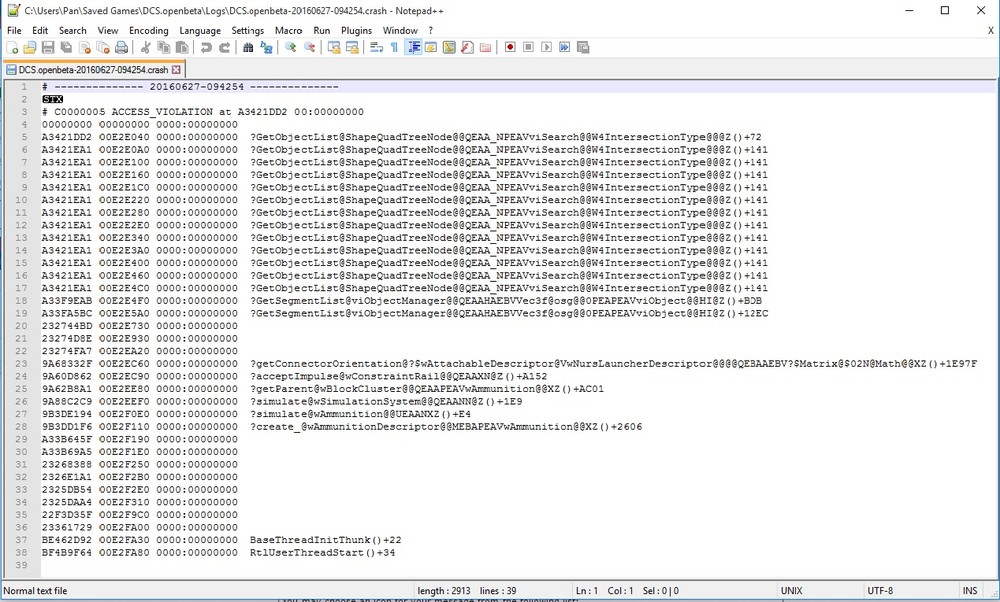Screen dimensions: 1000x602
Task: Open the Encoding menu
Action: click(148, 30)
